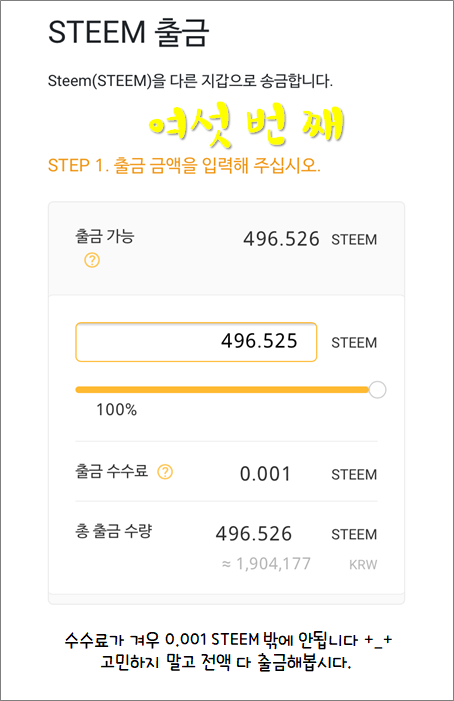Click the round slider handle at 100%
The width and height of the screenshot is (454, 701).
[x=378, y=390]
